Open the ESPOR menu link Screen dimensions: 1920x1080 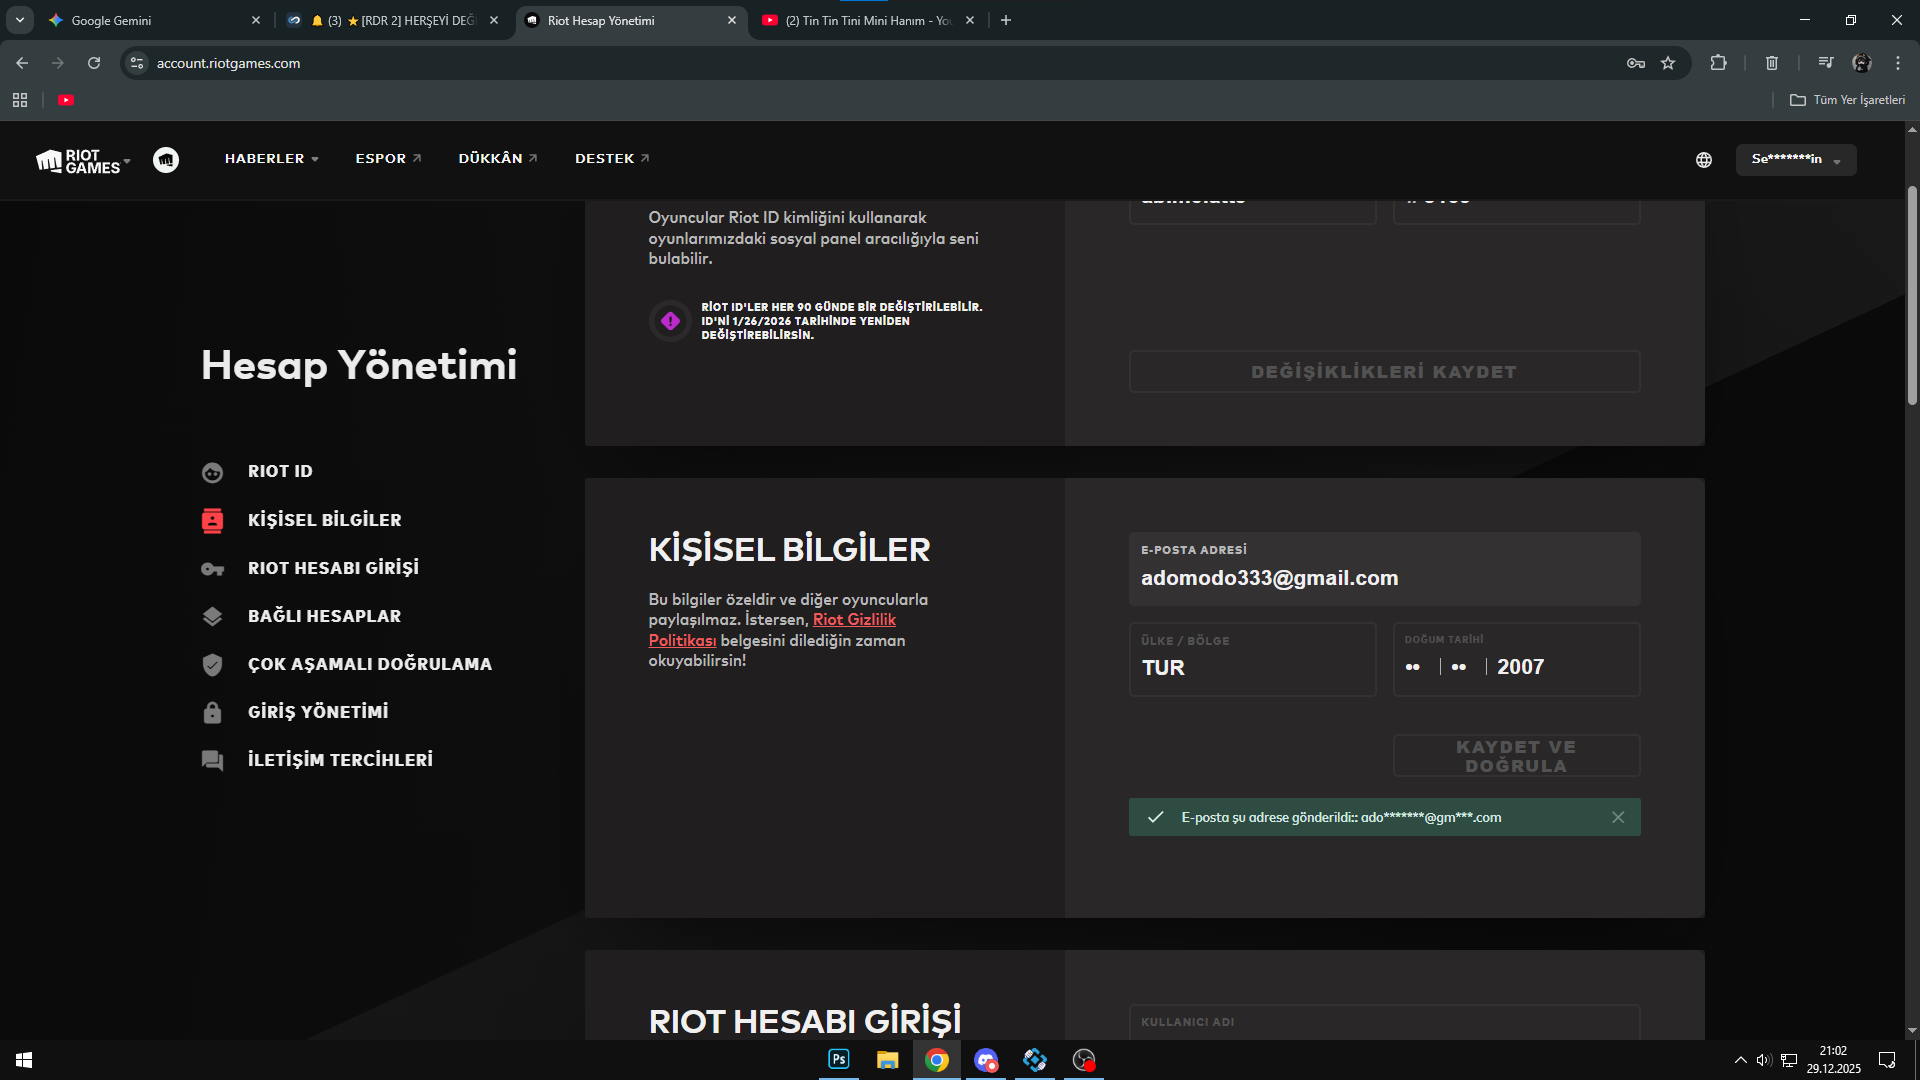coord(389,159)
